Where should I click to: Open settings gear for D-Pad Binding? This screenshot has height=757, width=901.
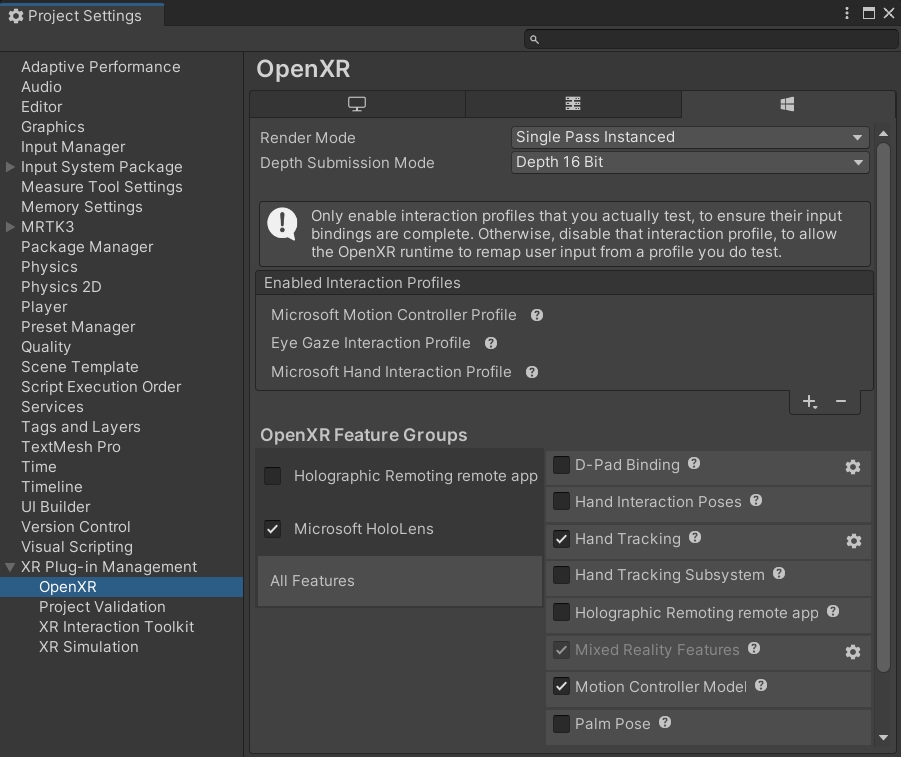[853, 467]
